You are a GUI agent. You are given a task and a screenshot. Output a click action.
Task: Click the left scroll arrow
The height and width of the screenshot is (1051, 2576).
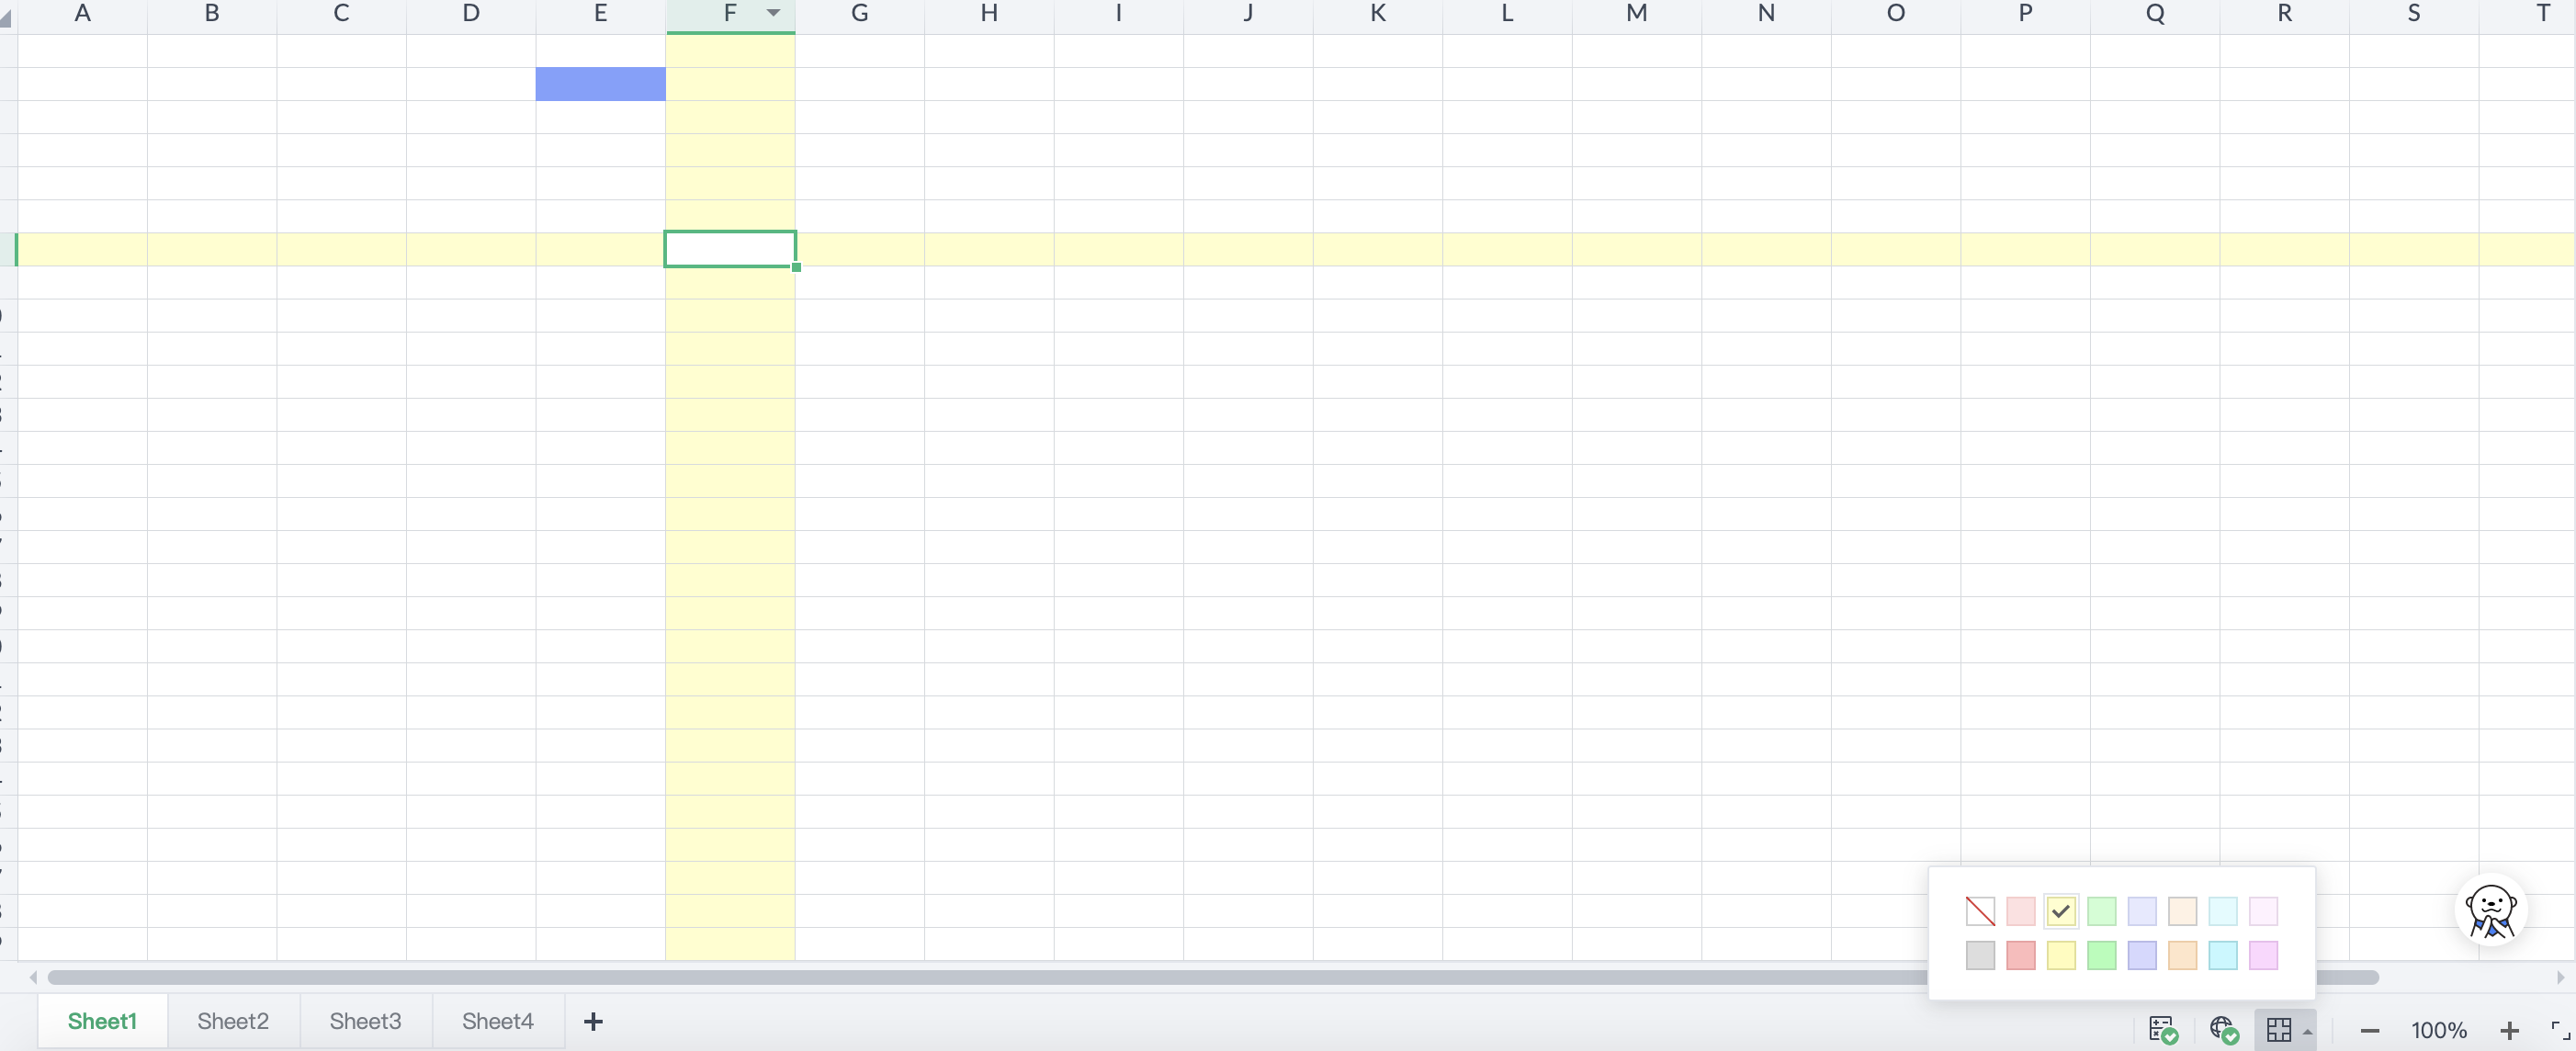click(31, 977)
